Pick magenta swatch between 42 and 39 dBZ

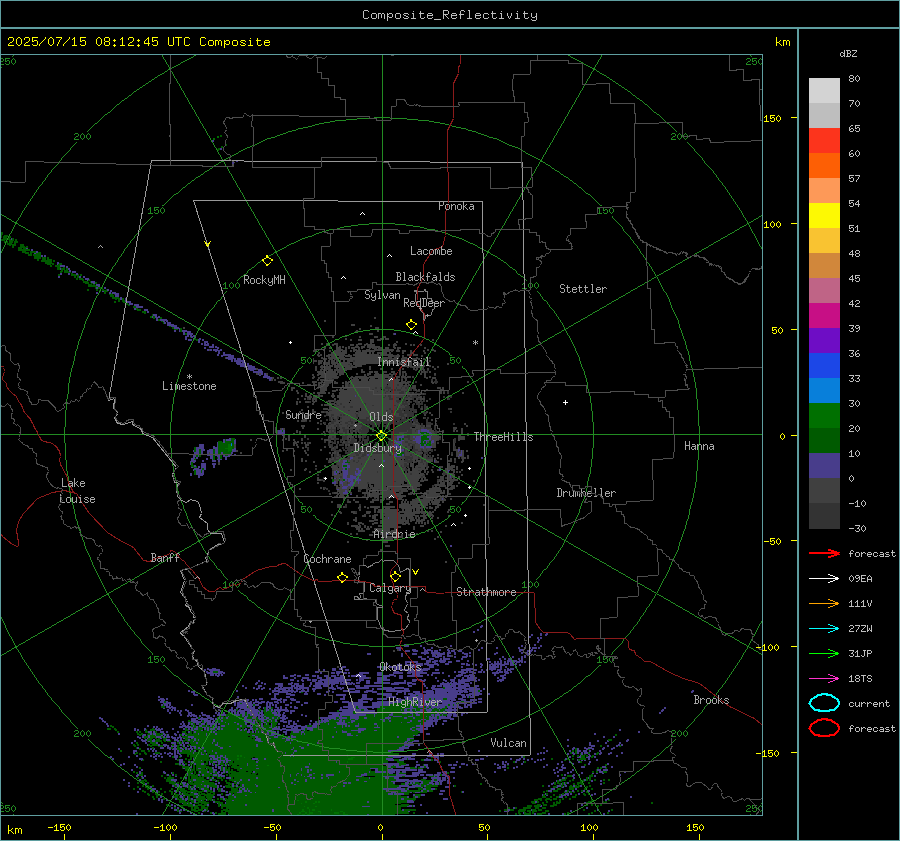pyautogui.click(x=824, y=315)
